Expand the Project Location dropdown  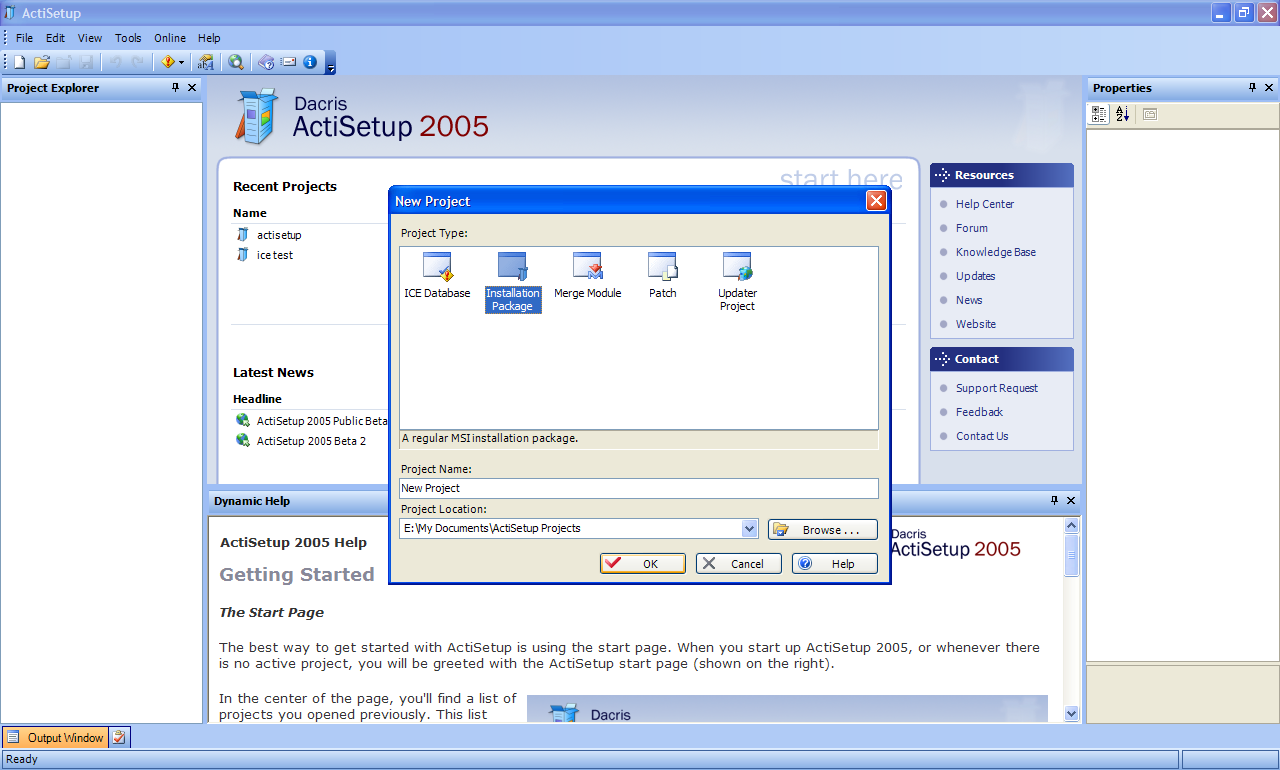750,528
